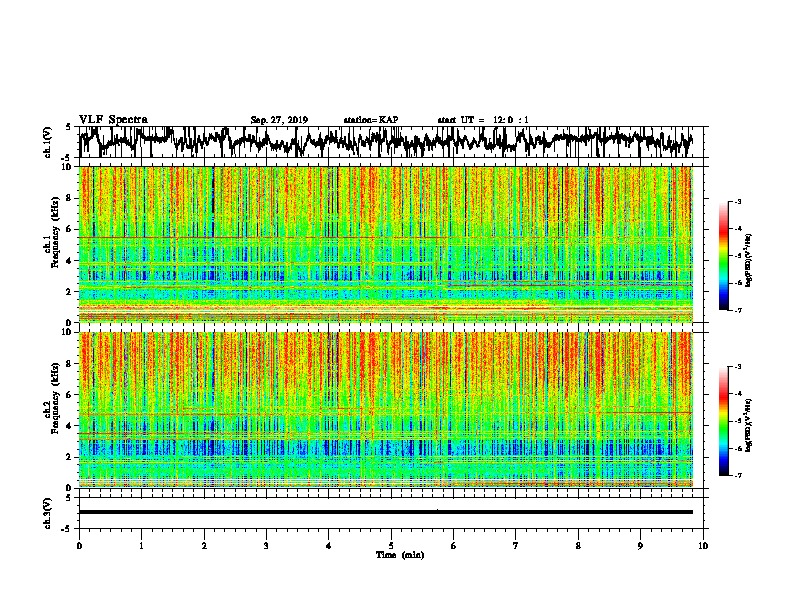Click the ch.1 frequency tick label "2"
Screen dimensions: 792x612
click(70, 291)
